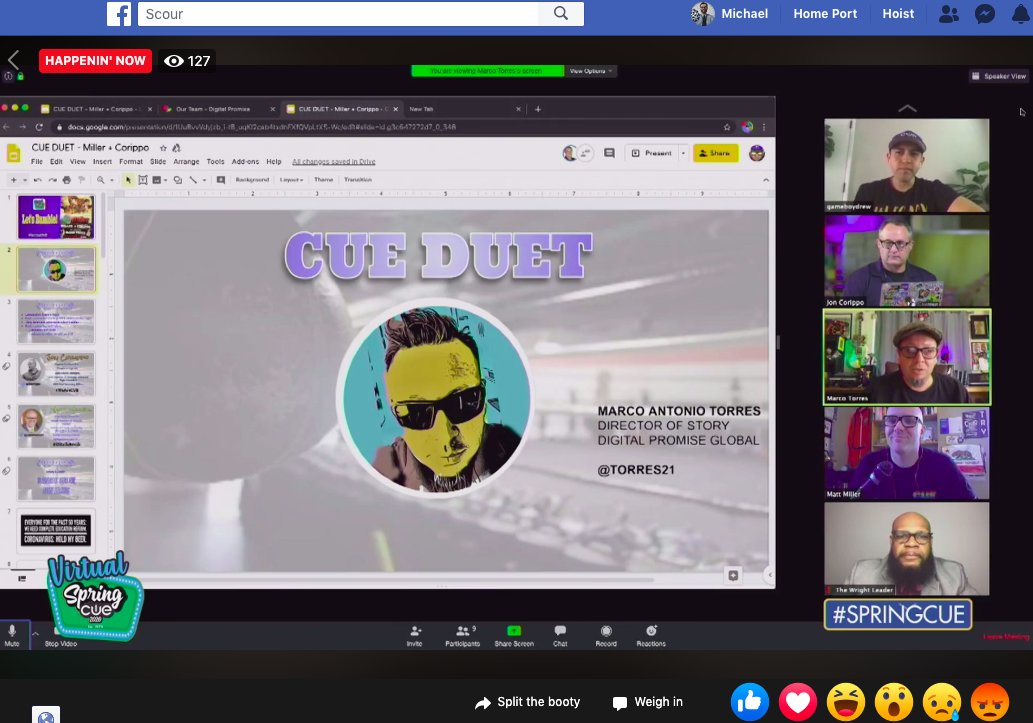Star the CUE DUET document title

163,148
